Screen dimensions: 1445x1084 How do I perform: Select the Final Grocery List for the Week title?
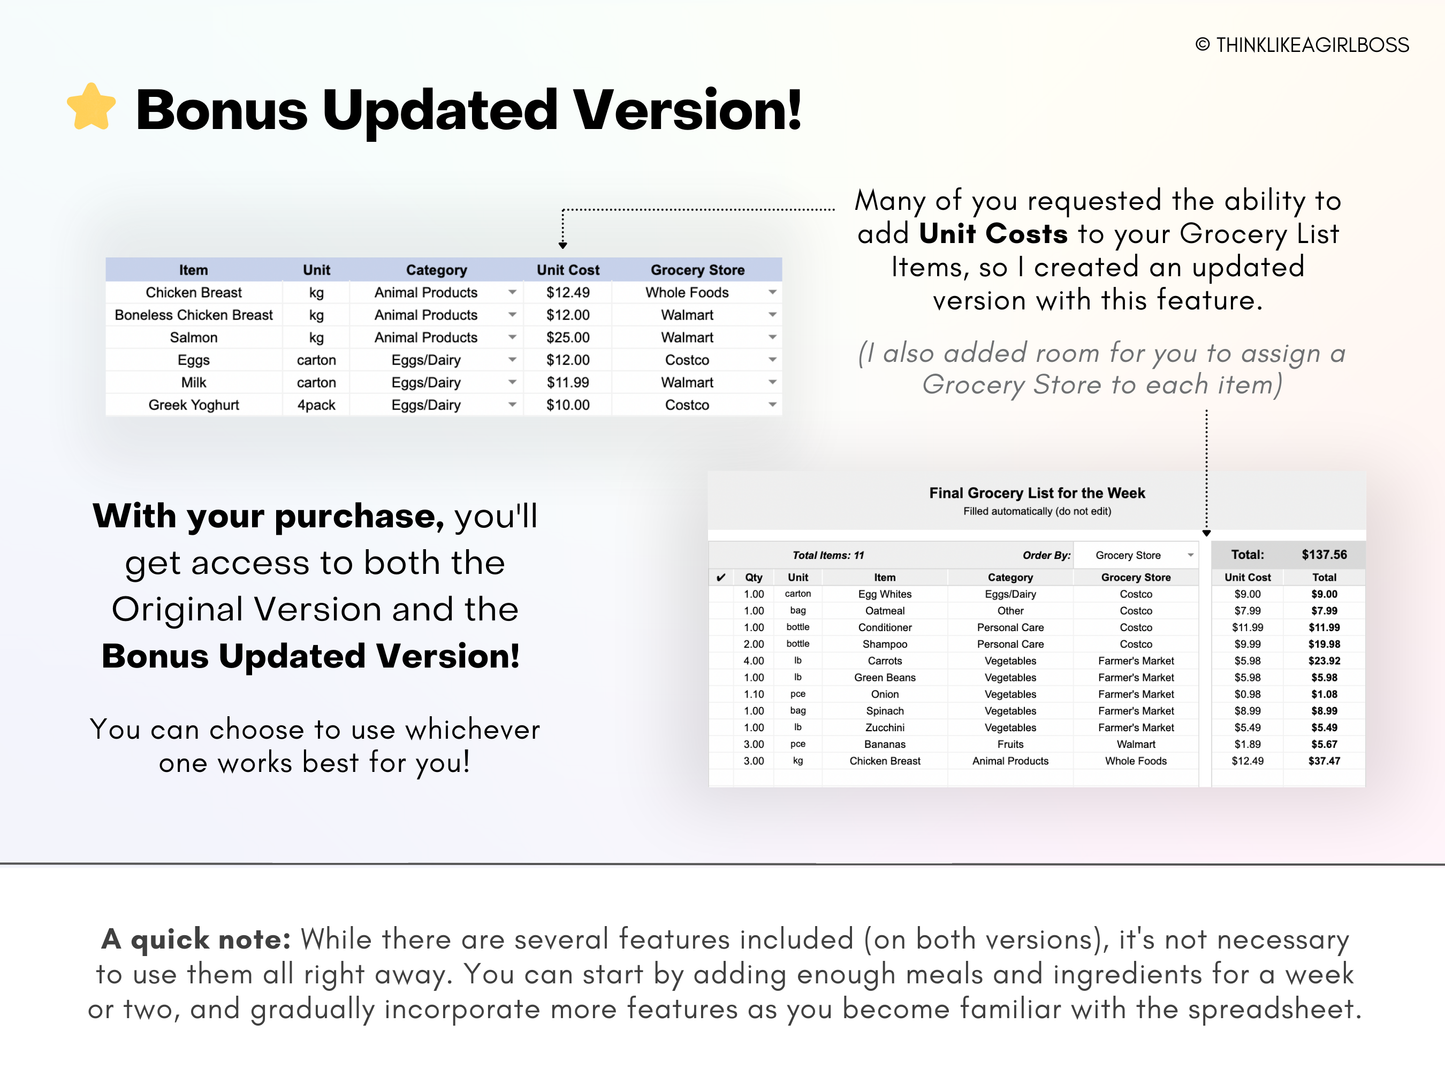point(1036,492)
